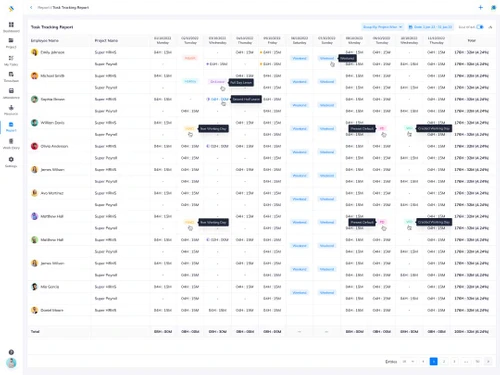Click Olivia Anderson's avatar
This screenshot has width=500, height=375.
(x=34, y=146)
